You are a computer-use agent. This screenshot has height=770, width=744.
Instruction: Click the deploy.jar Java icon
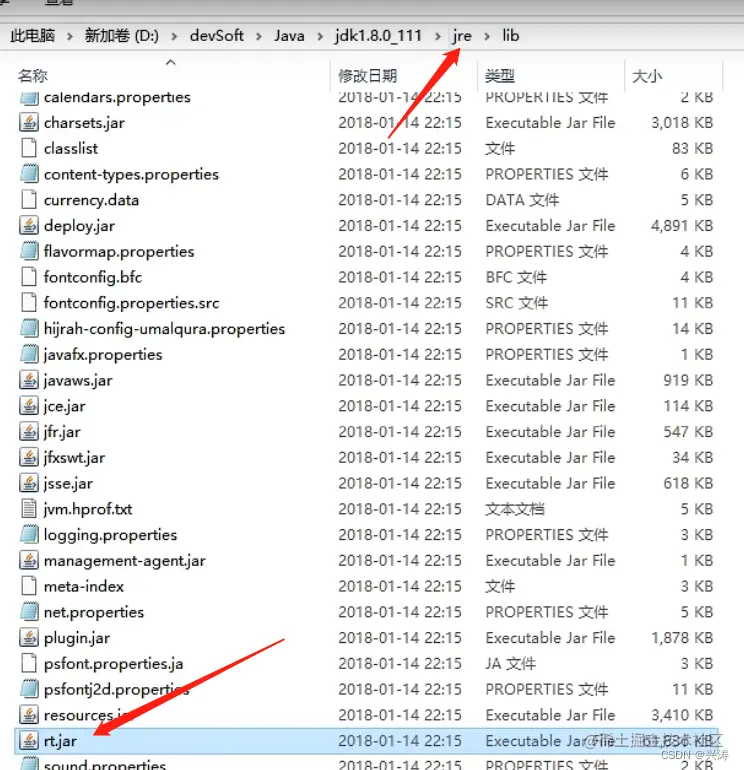[x=28, y=225]
